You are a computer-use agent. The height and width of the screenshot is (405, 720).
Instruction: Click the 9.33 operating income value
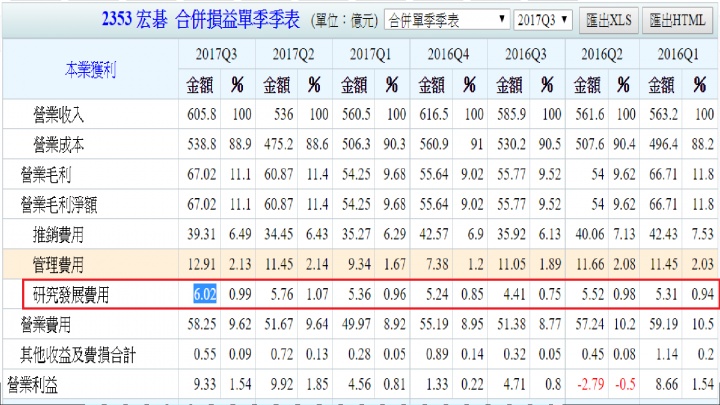tap(205, 384)
